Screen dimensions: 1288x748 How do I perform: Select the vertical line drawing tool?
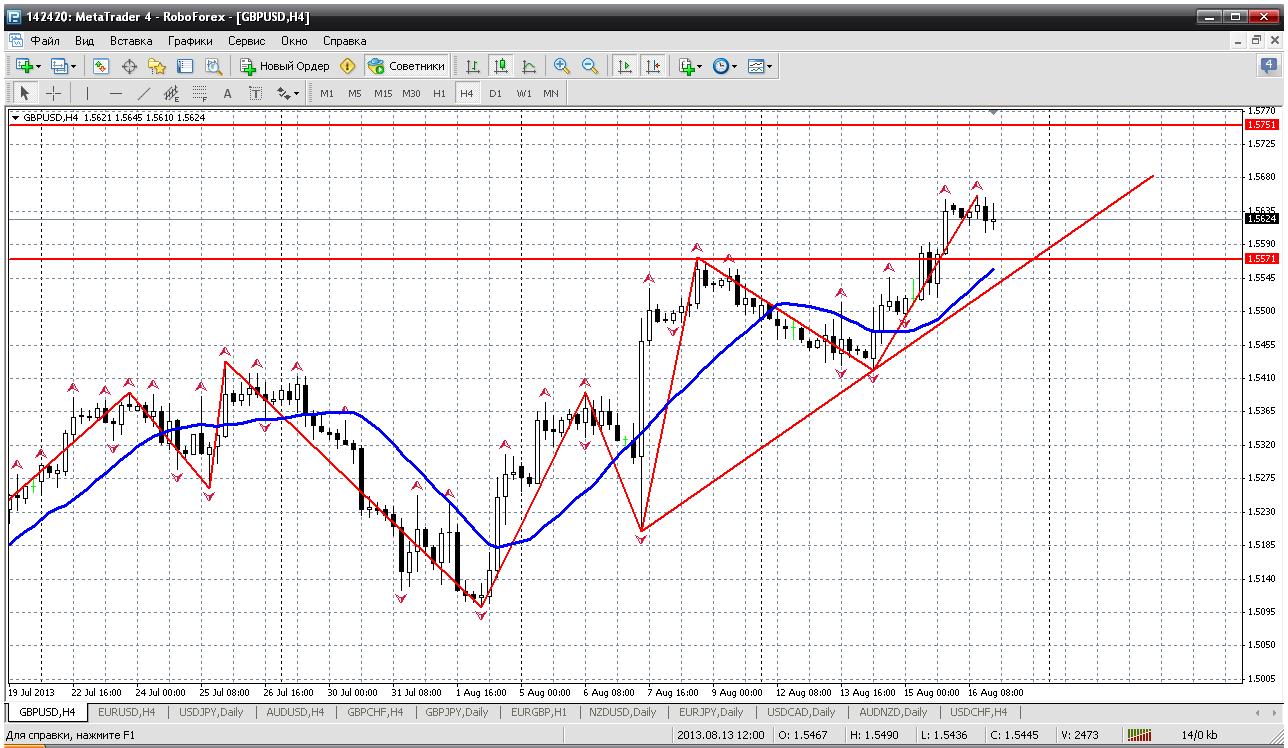click(88, 93)
